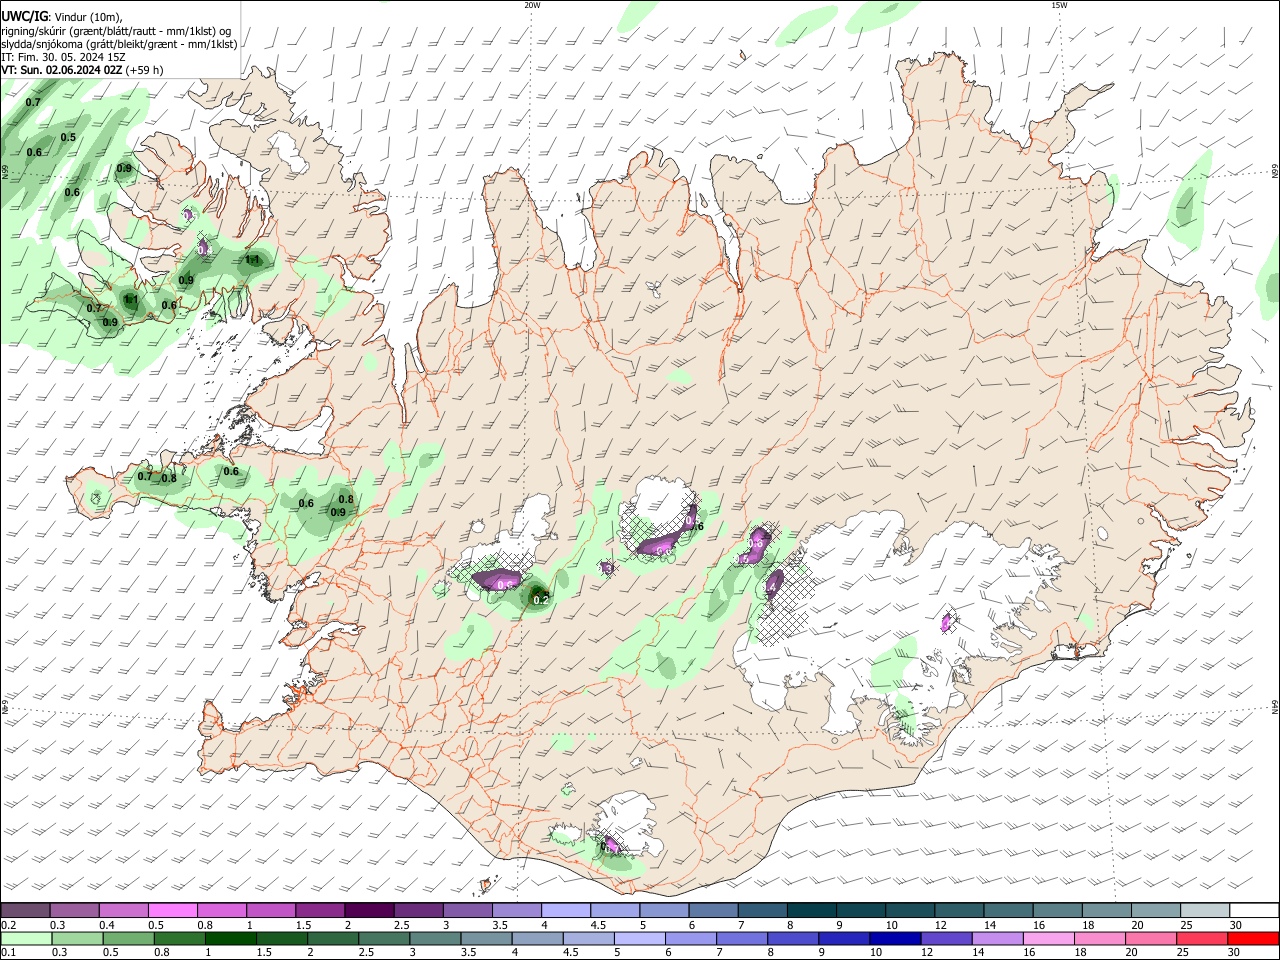Click the 'IT: Fim. 30. 05. 2024 15Z' line
The image size is (1280, 960).
pos(64,57)
